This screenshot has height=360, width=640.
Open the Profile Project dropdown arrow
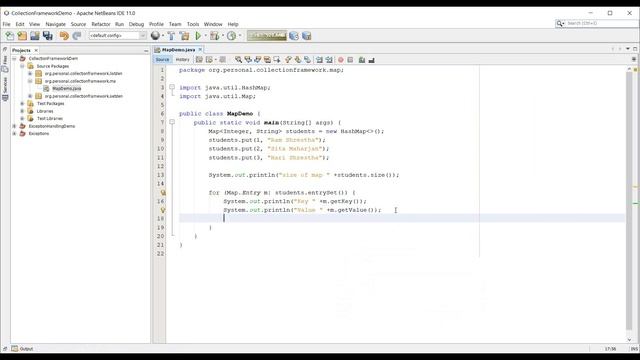[x=240, y=36]
